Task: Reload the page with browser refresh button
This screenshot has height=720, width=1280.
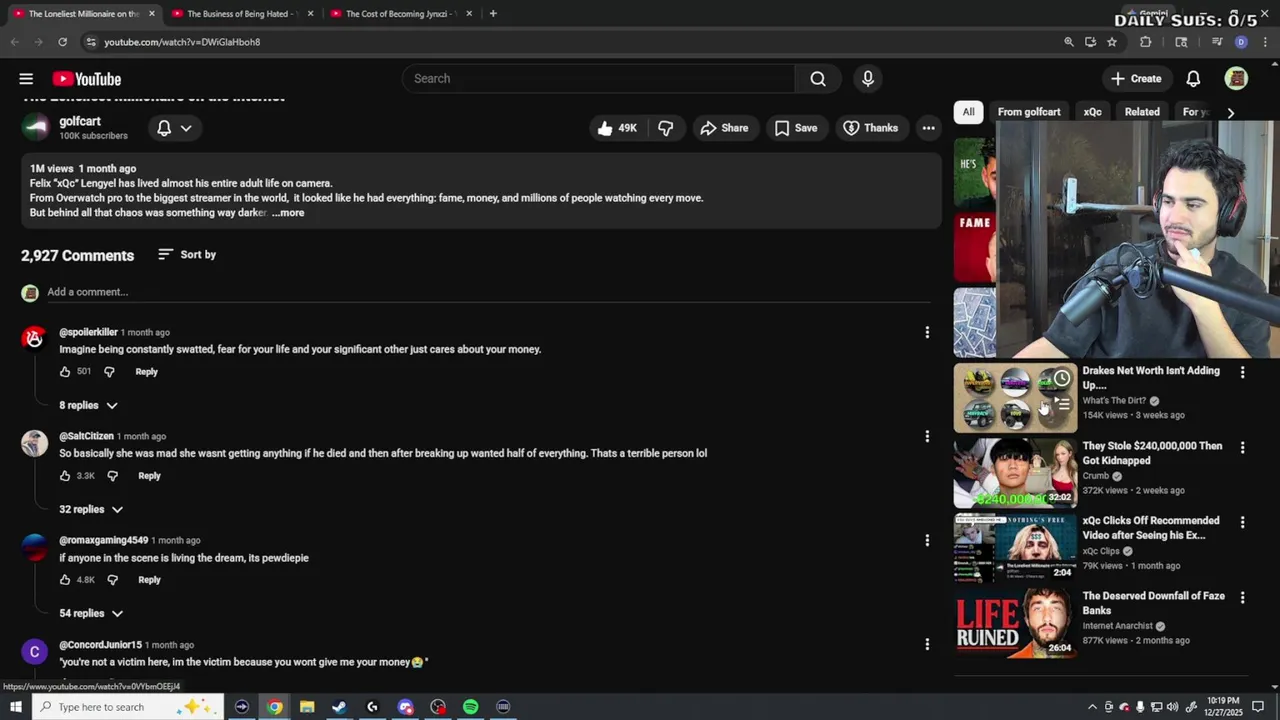Action: (x=62, y=42)
